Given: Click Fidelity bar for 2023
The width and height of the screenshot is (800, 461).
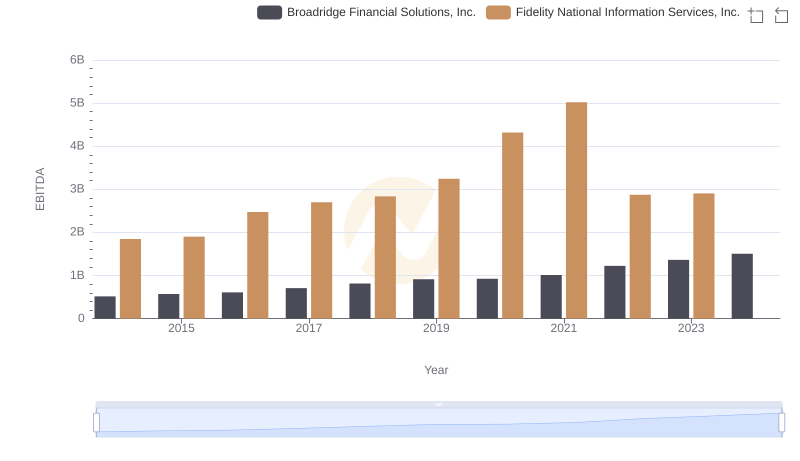Looking at the screenshot, I should coord(704,256).
